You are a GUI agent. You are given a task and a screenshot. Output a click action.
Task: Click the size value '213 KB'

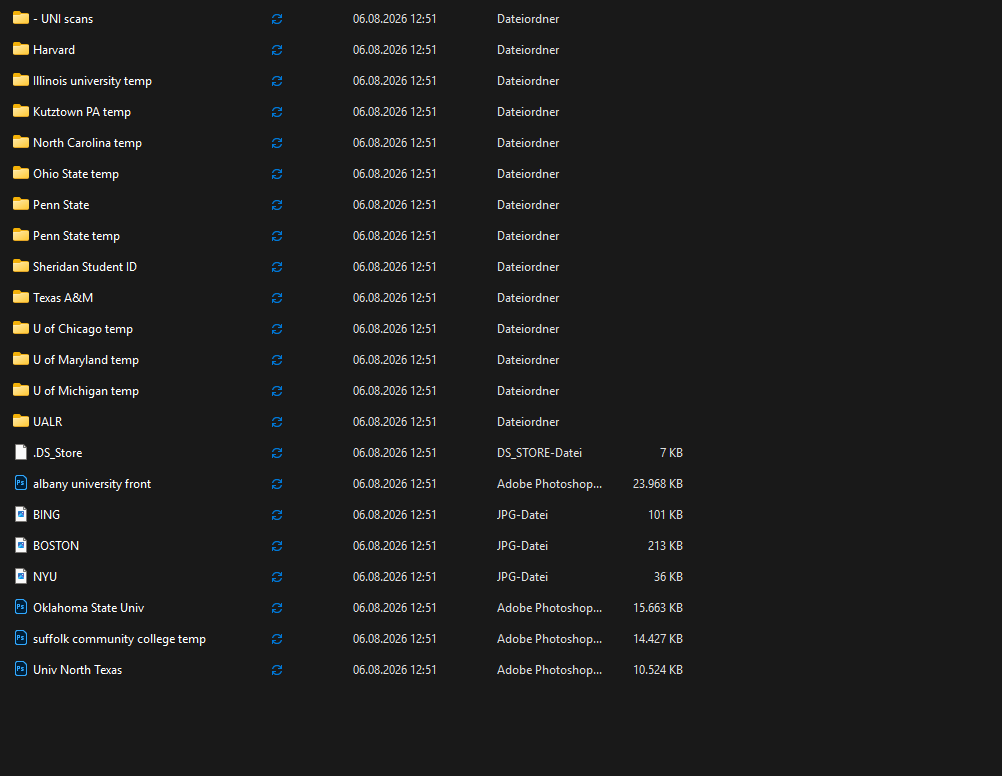point(665,546)
